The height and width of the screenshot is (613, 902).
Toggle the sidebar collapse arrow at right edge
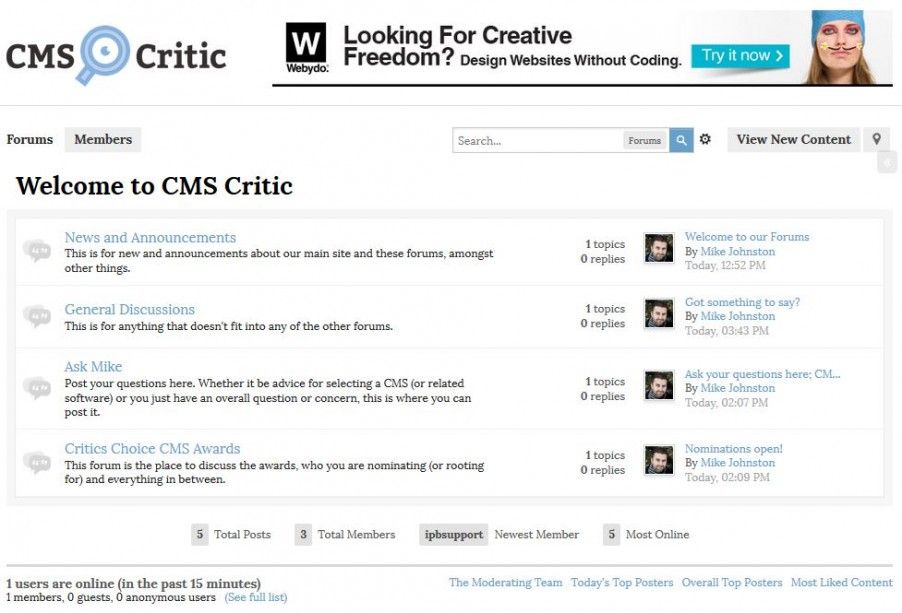point(887,163)
